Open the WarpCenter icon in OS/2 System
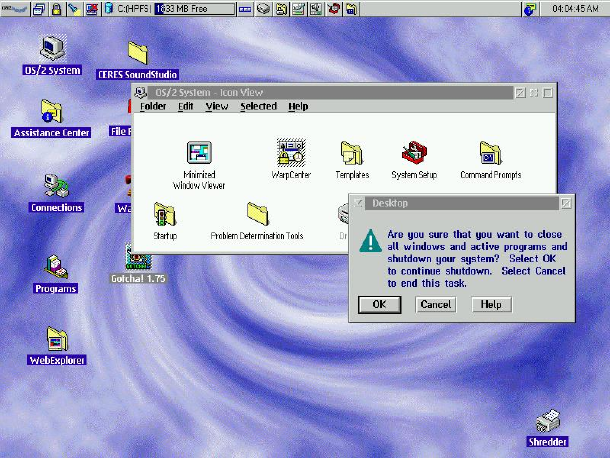This screenshot has width=610, height=458. [291, 159]
